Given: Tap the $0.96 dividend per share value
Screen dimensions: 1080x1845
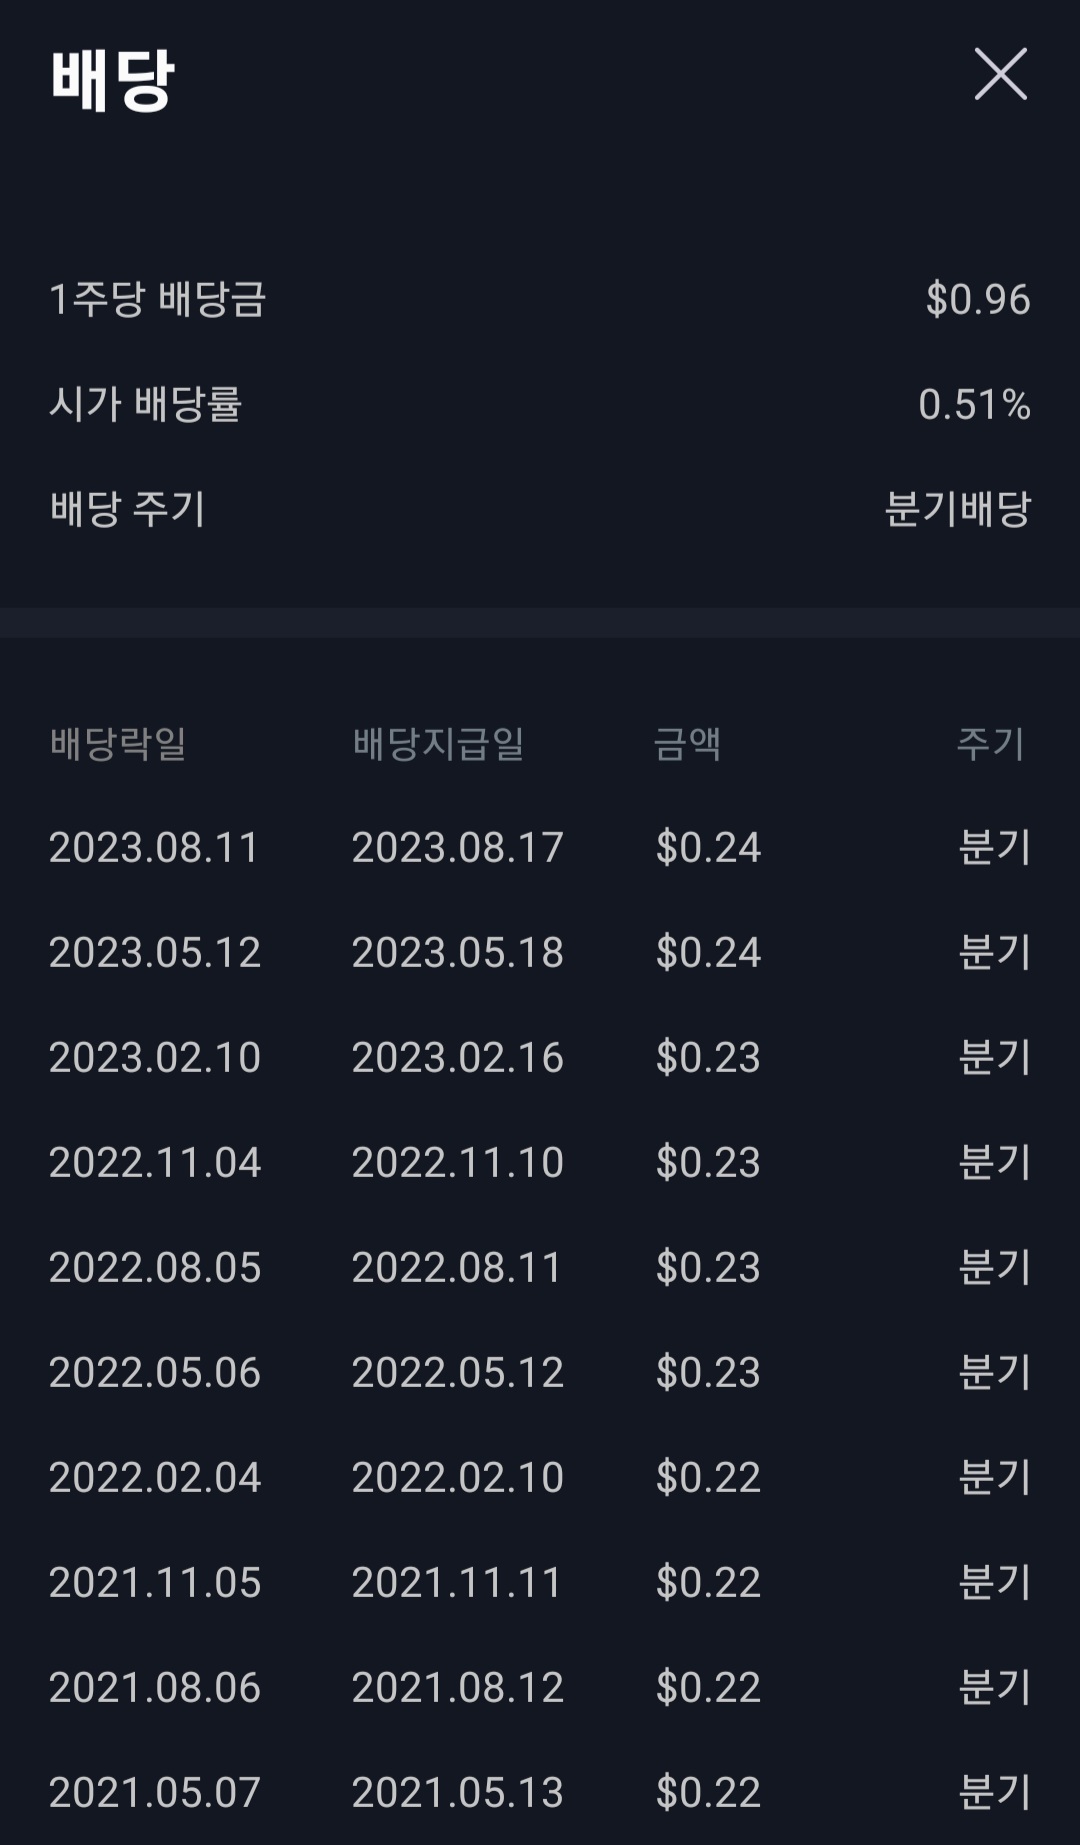Looking at the screenshot, I should pyautogui.click(x=978, y=299).
